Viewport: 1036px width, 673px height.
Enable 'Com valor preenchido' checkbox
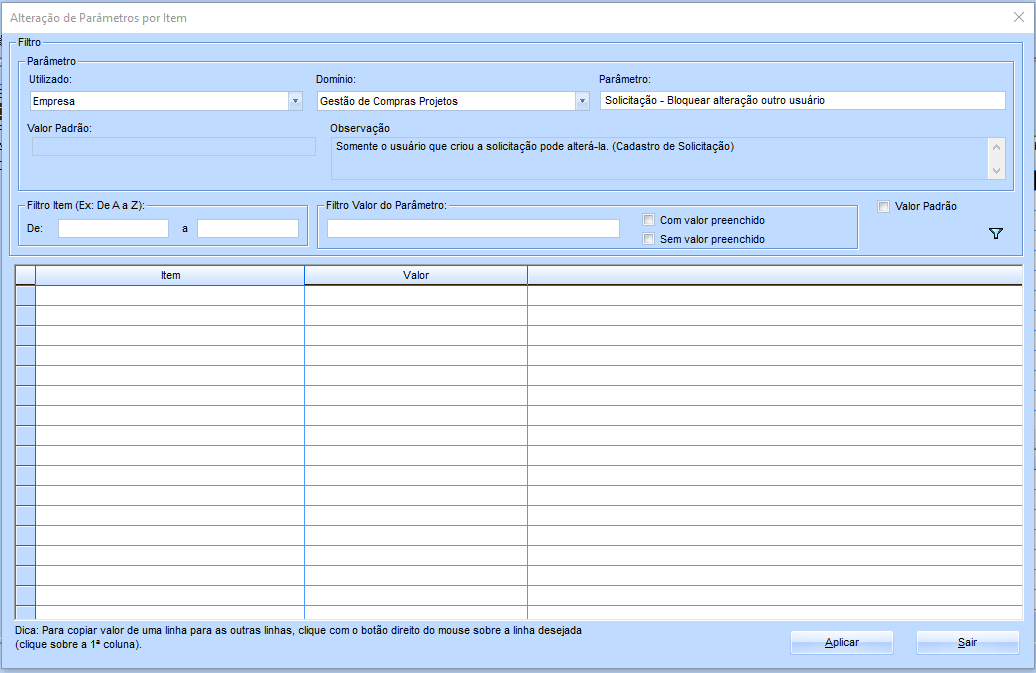649,220
